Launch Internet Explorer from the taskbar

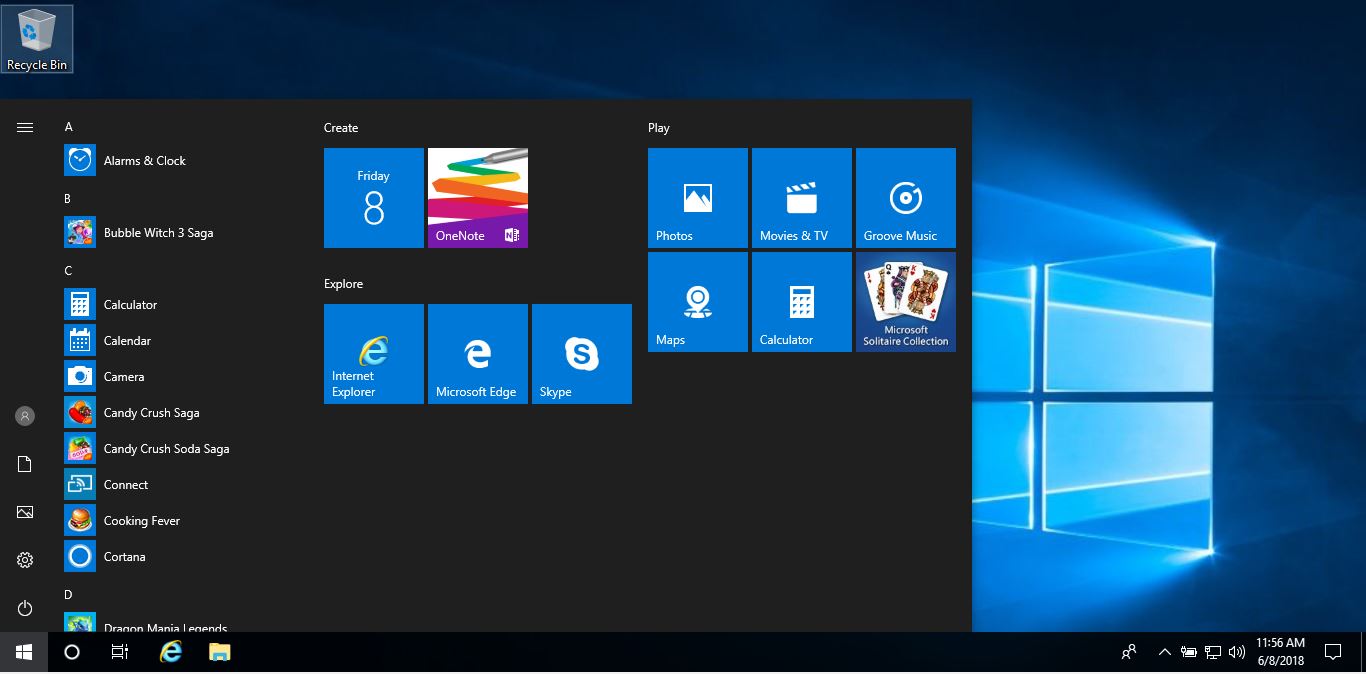tap(172, 652)
